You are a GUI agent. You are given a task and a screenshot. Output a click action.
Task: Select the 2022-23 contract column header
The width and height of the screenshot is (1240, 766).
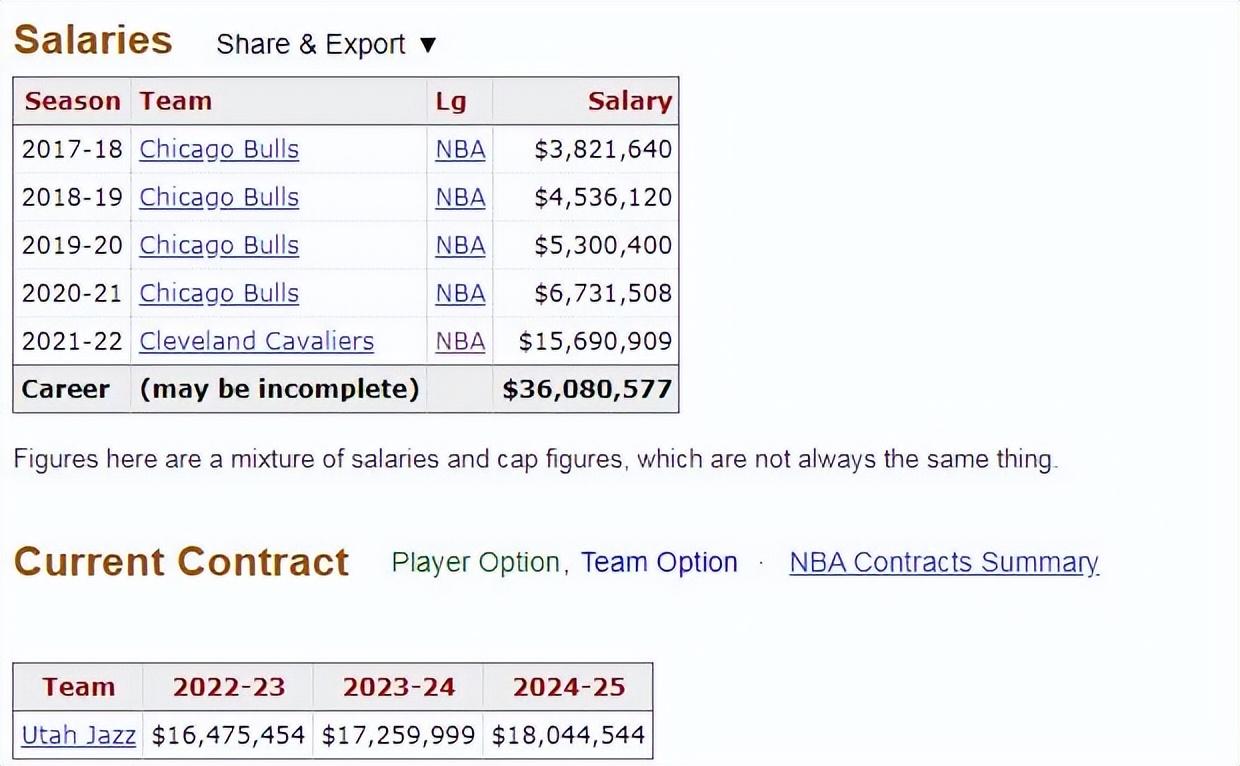point(228,687)
